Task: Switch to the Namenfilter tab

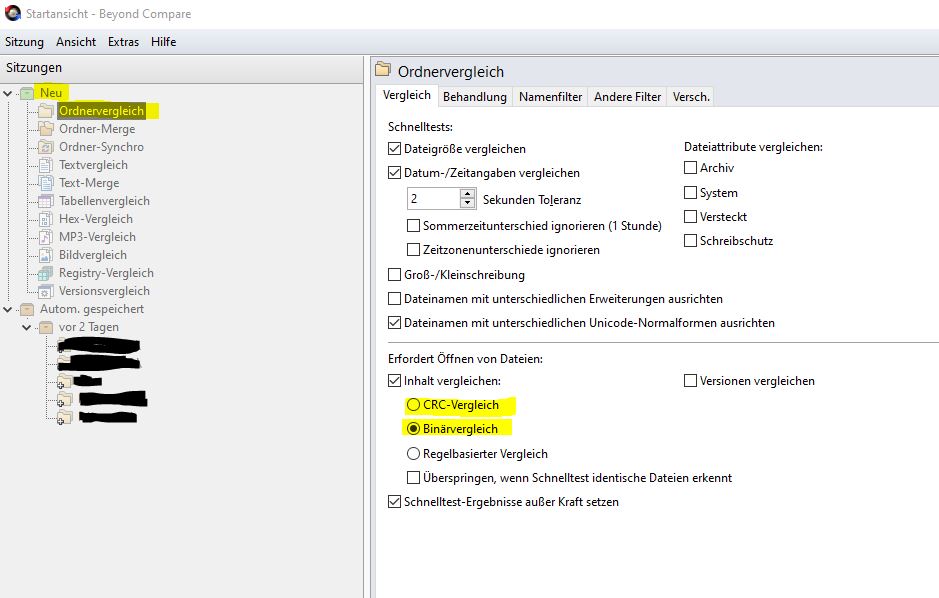Action: (550, 97)
